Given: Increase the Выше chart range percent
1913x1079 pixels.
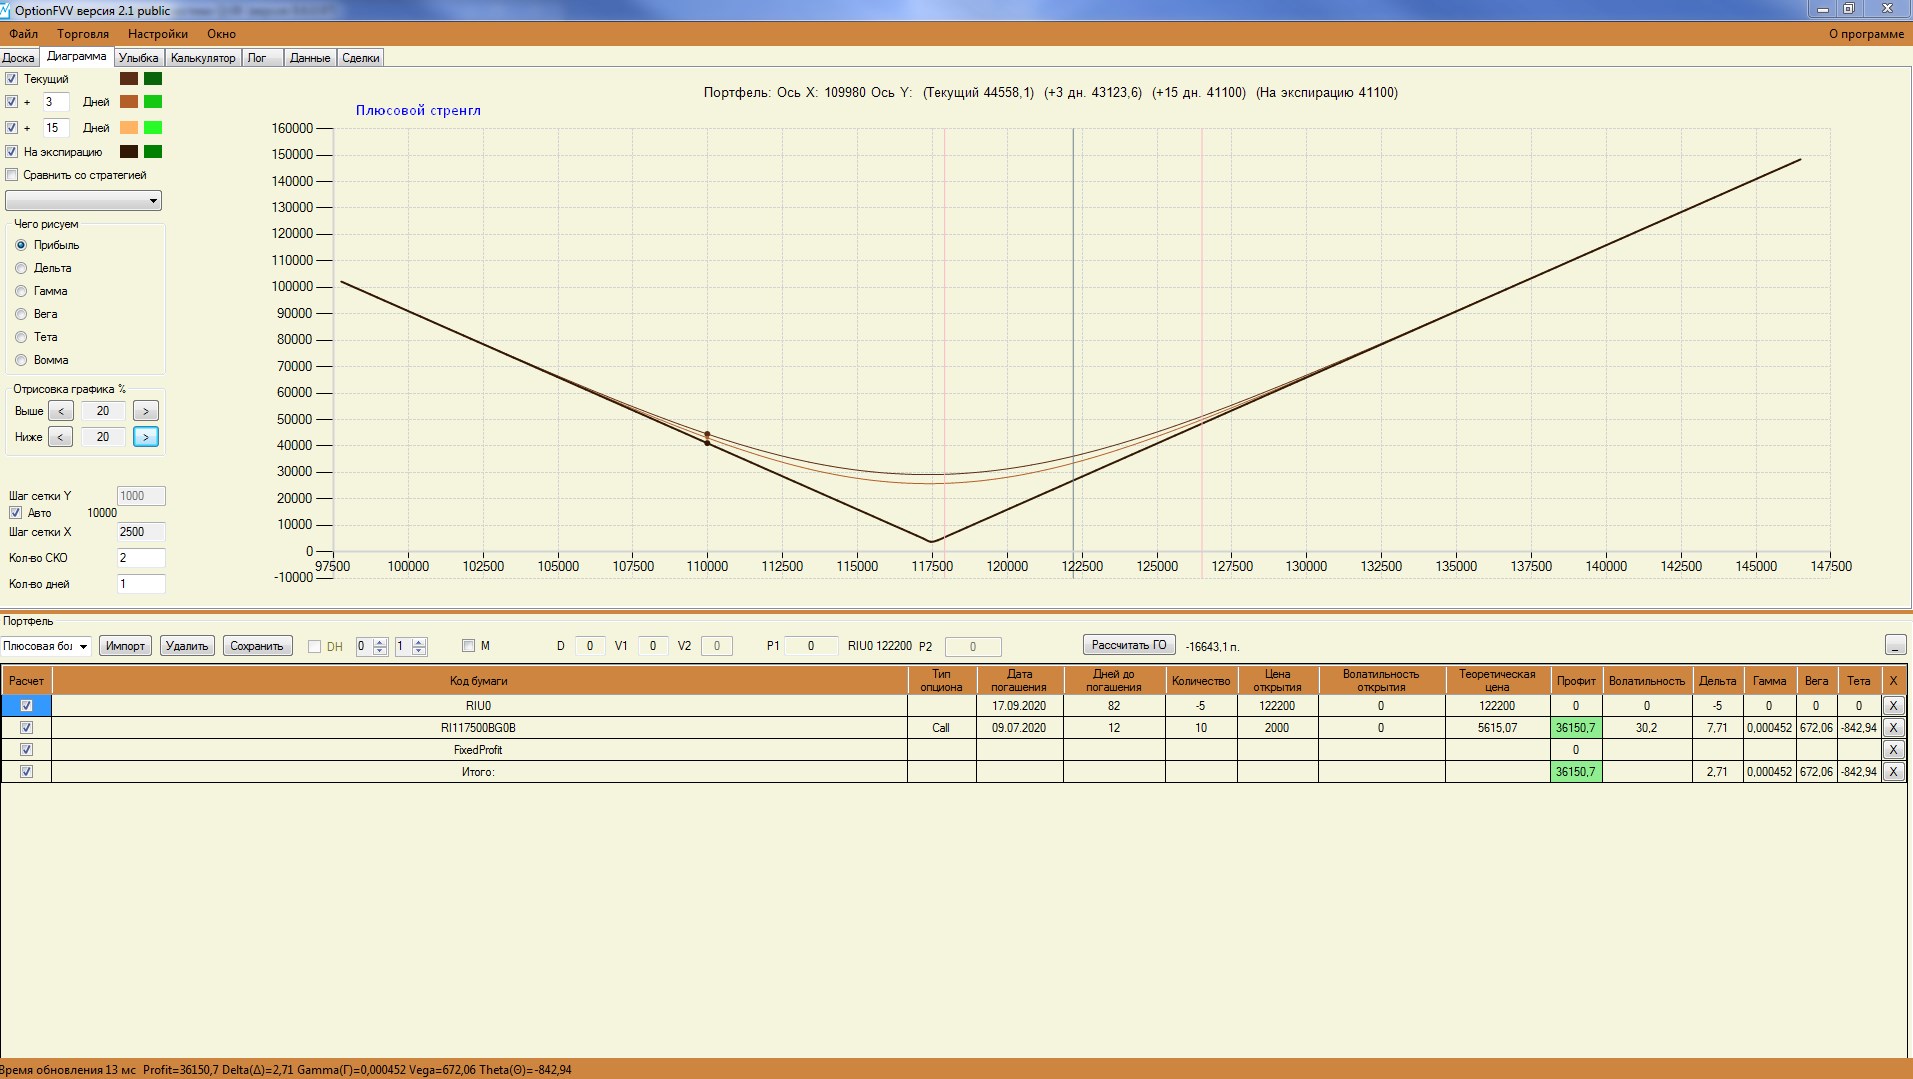Looking at the screenshot, I should click(145, 411).
